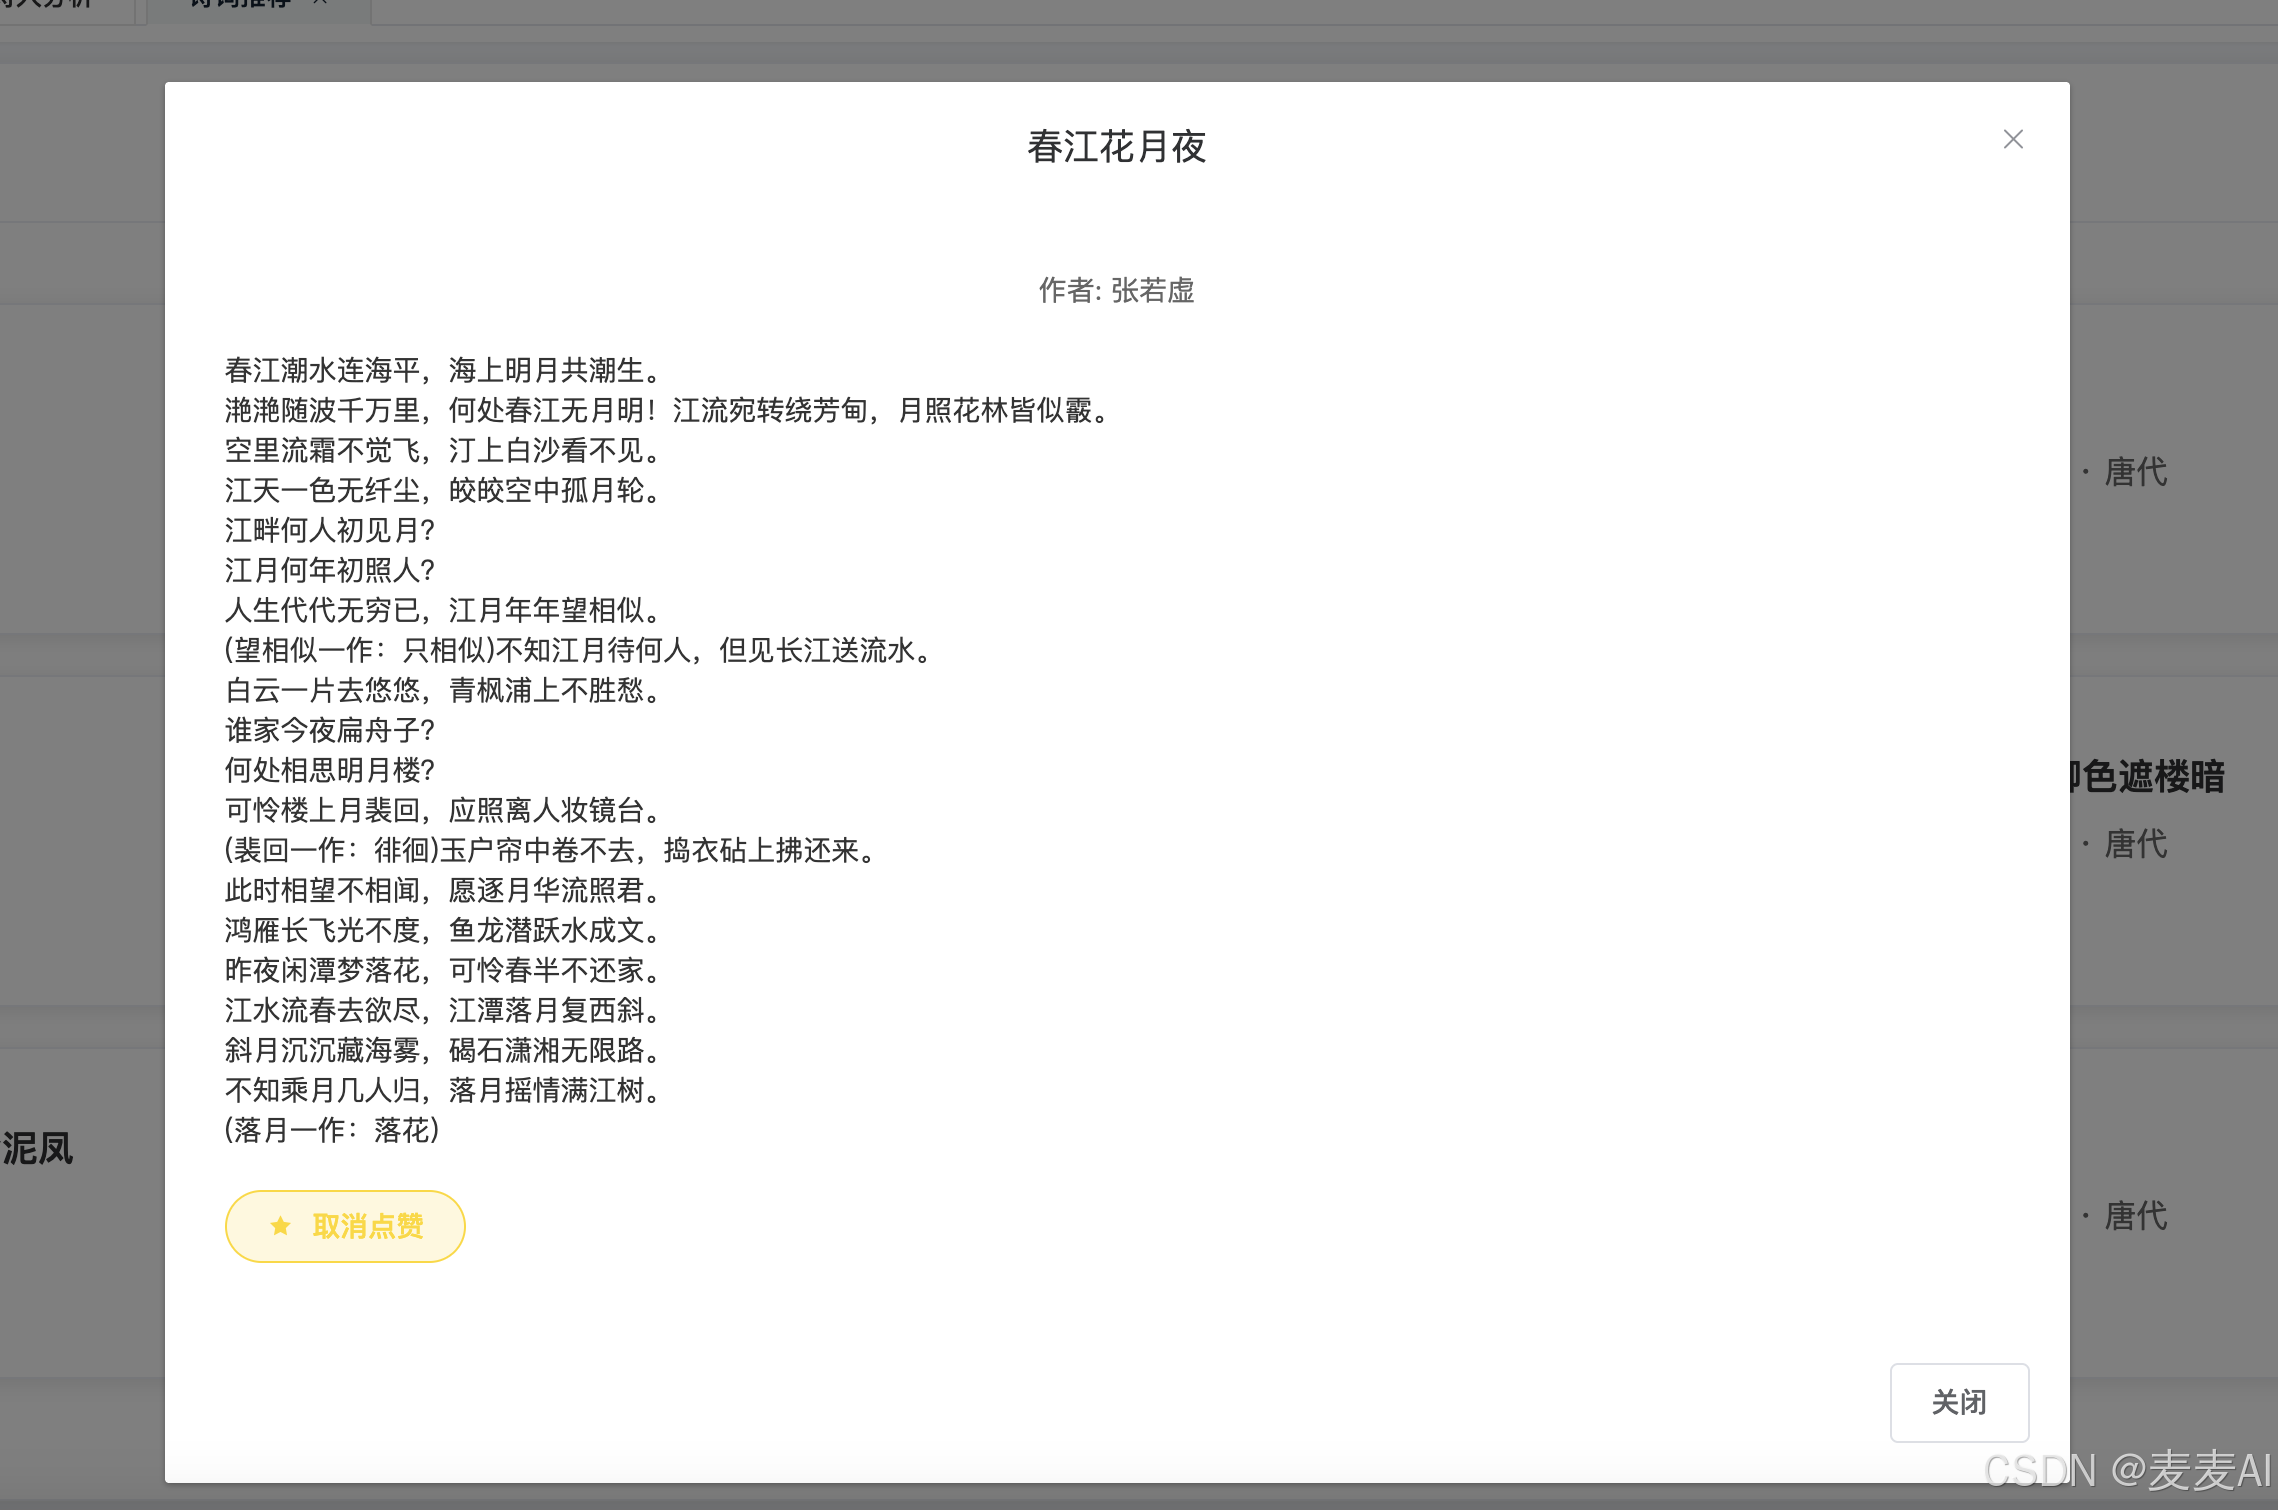
Task: Click the author line 作者: 张若虚
Action: click(x=1117, y=290)
